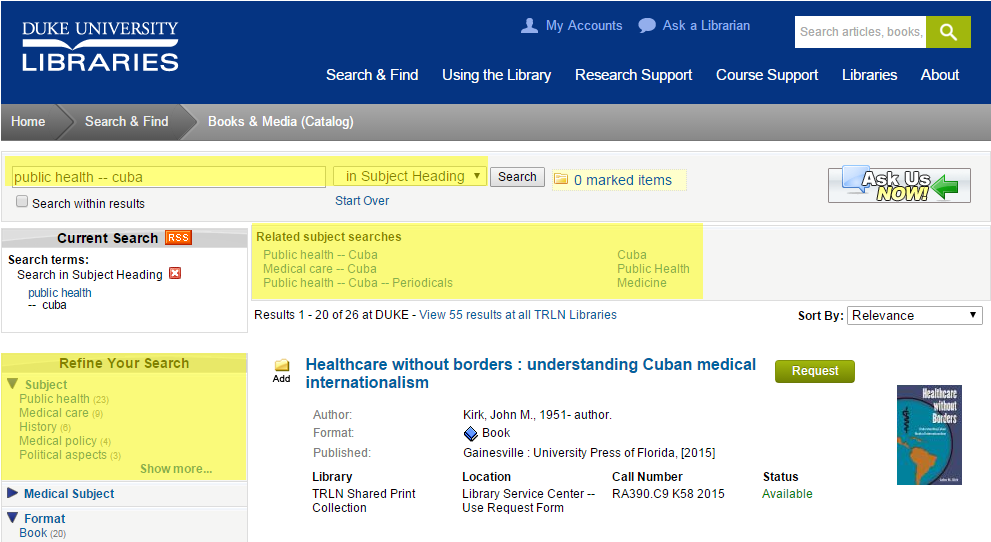Viewport: 991px width, 542px height.
Task: Open Healthcare without borders title link
Action: click(x=530, y=373)
